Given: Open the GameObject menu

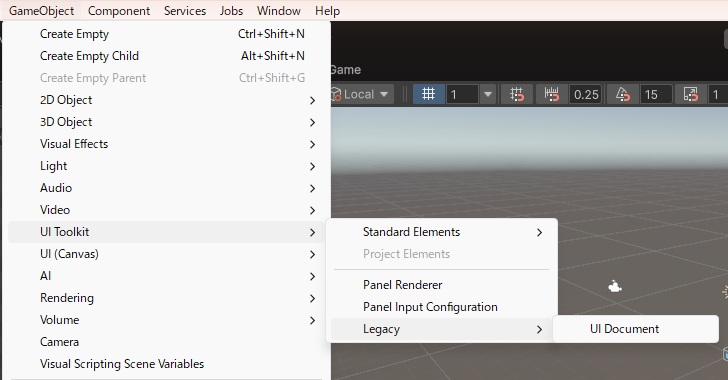Looking at the screenshot, I should pyautogui.click(x=42, y=11).
